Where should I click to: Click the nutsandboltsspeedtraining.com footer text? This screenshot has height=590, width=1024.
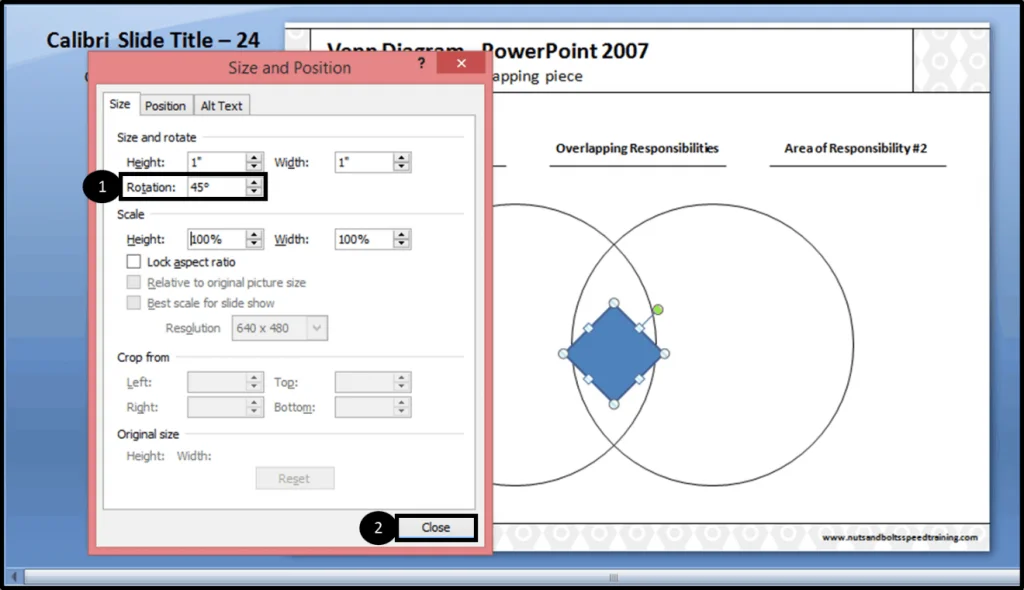pos(900,537)
